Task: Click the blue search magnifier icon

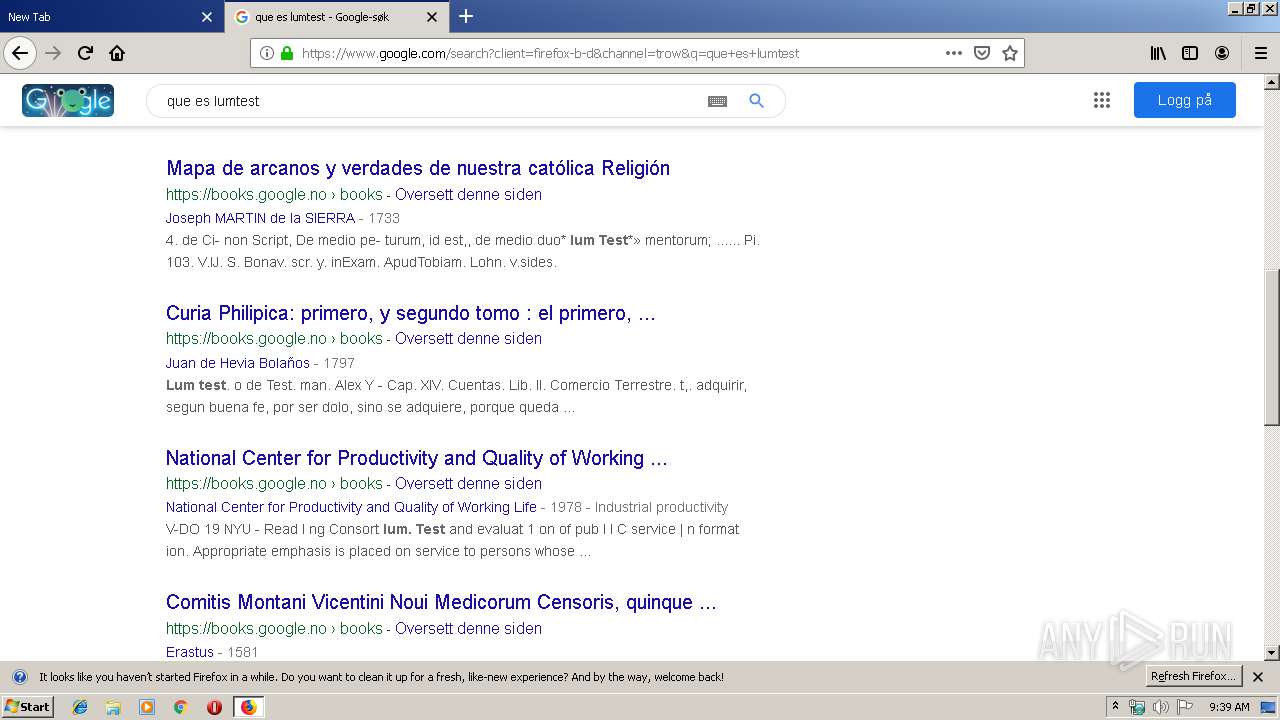Action: click(757, 101)
